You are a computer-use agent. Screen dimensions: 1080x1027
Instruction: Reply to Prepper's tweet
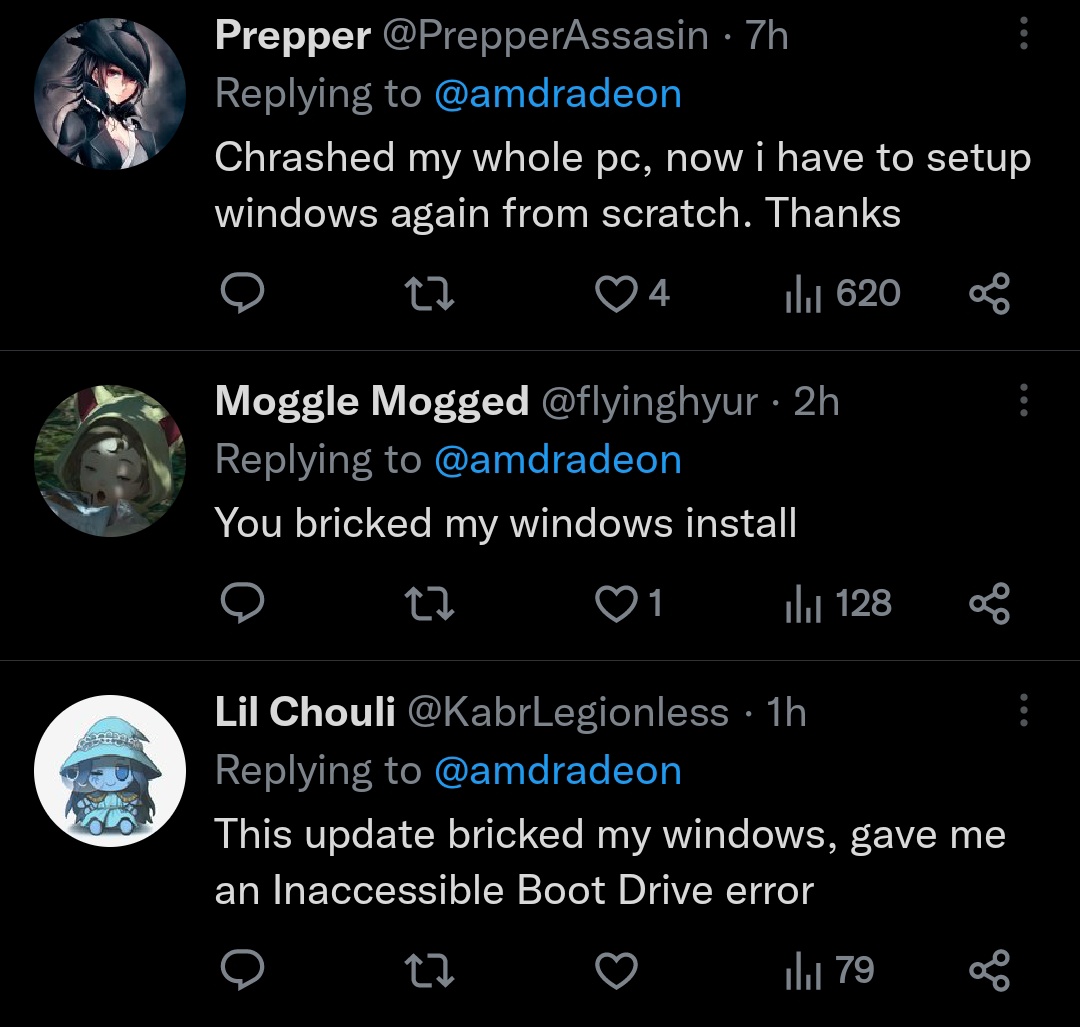click(240, 293)
